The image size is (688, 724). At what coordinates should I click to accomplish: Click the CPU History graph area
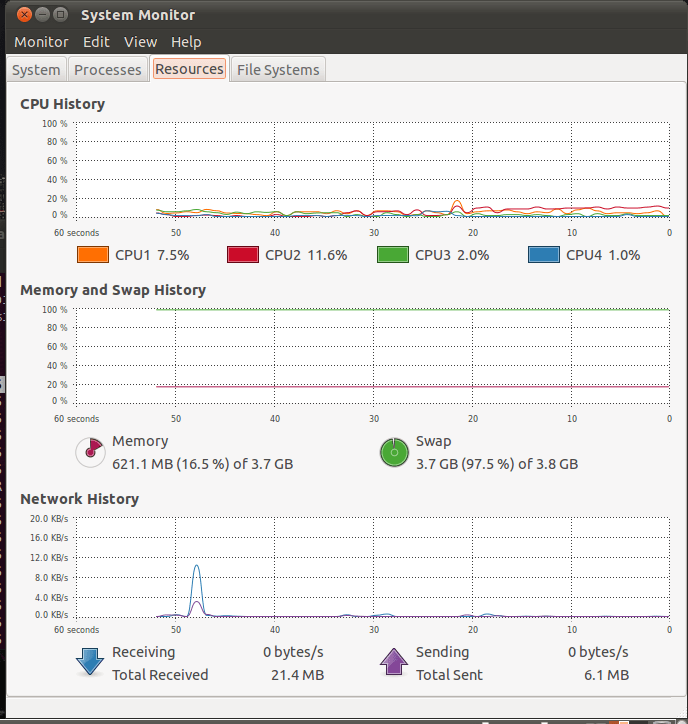[373, 169]
